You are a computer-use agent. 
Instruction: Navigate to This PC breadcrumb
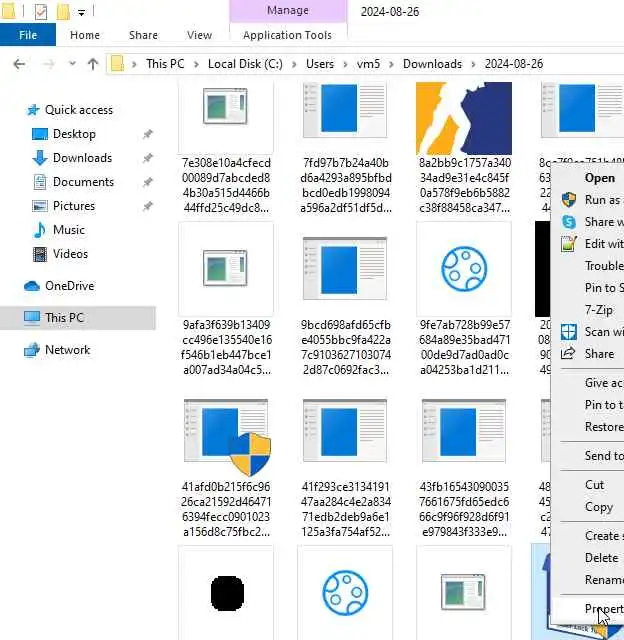165,64
